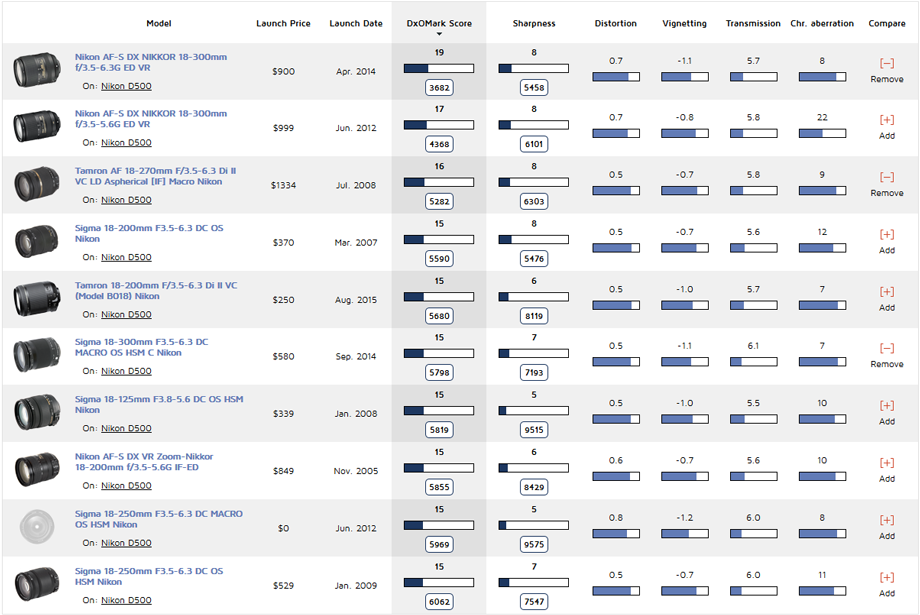Remove Sigma 18-300mm MACRO from comparison
This screenshot has width=920, height=615.
(x=887, y=355)
